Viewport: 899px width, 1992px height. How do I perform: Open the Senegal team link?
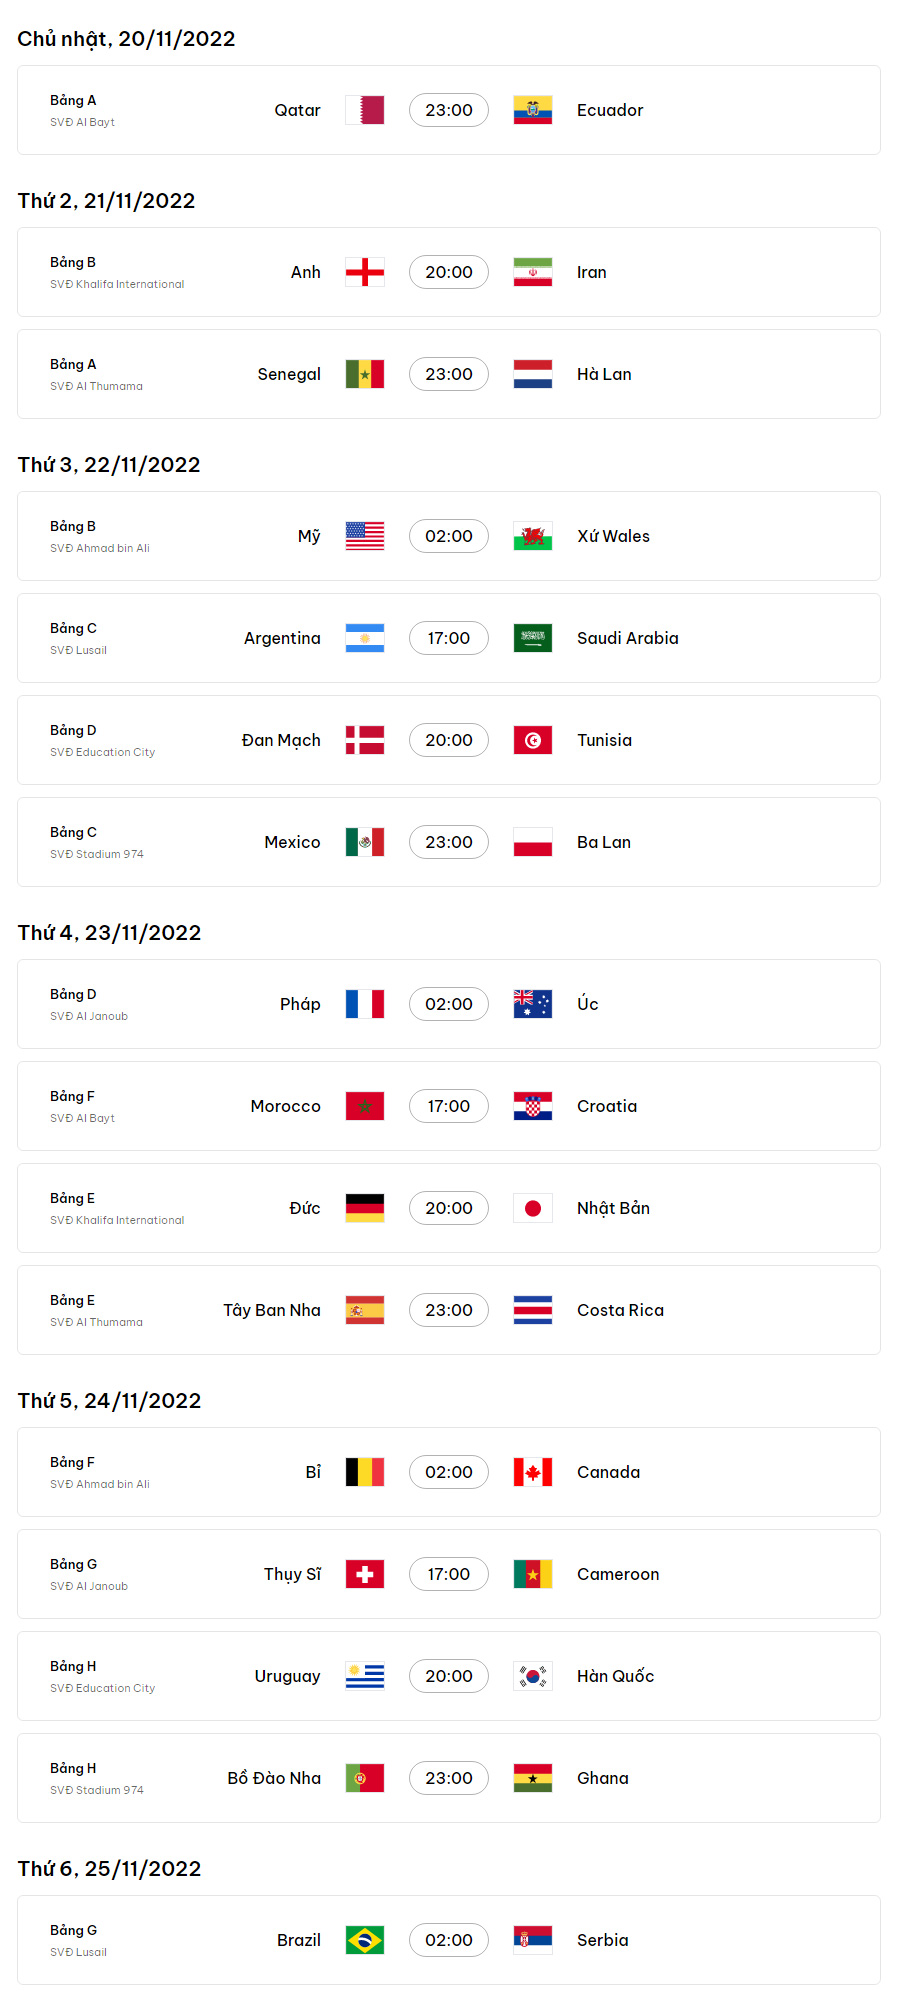(289, 374)
